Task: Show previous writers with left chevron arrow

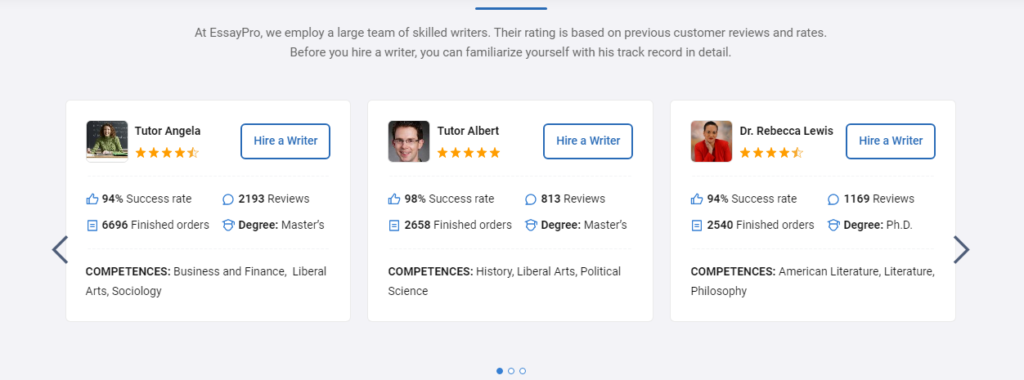Action: 60,249
